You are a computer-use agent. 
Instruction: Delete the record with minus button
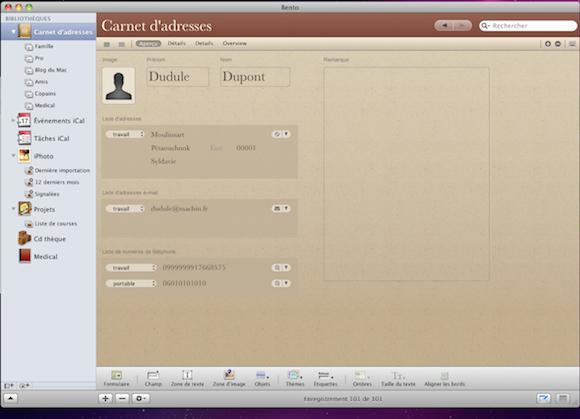click(x=122, y=398)
